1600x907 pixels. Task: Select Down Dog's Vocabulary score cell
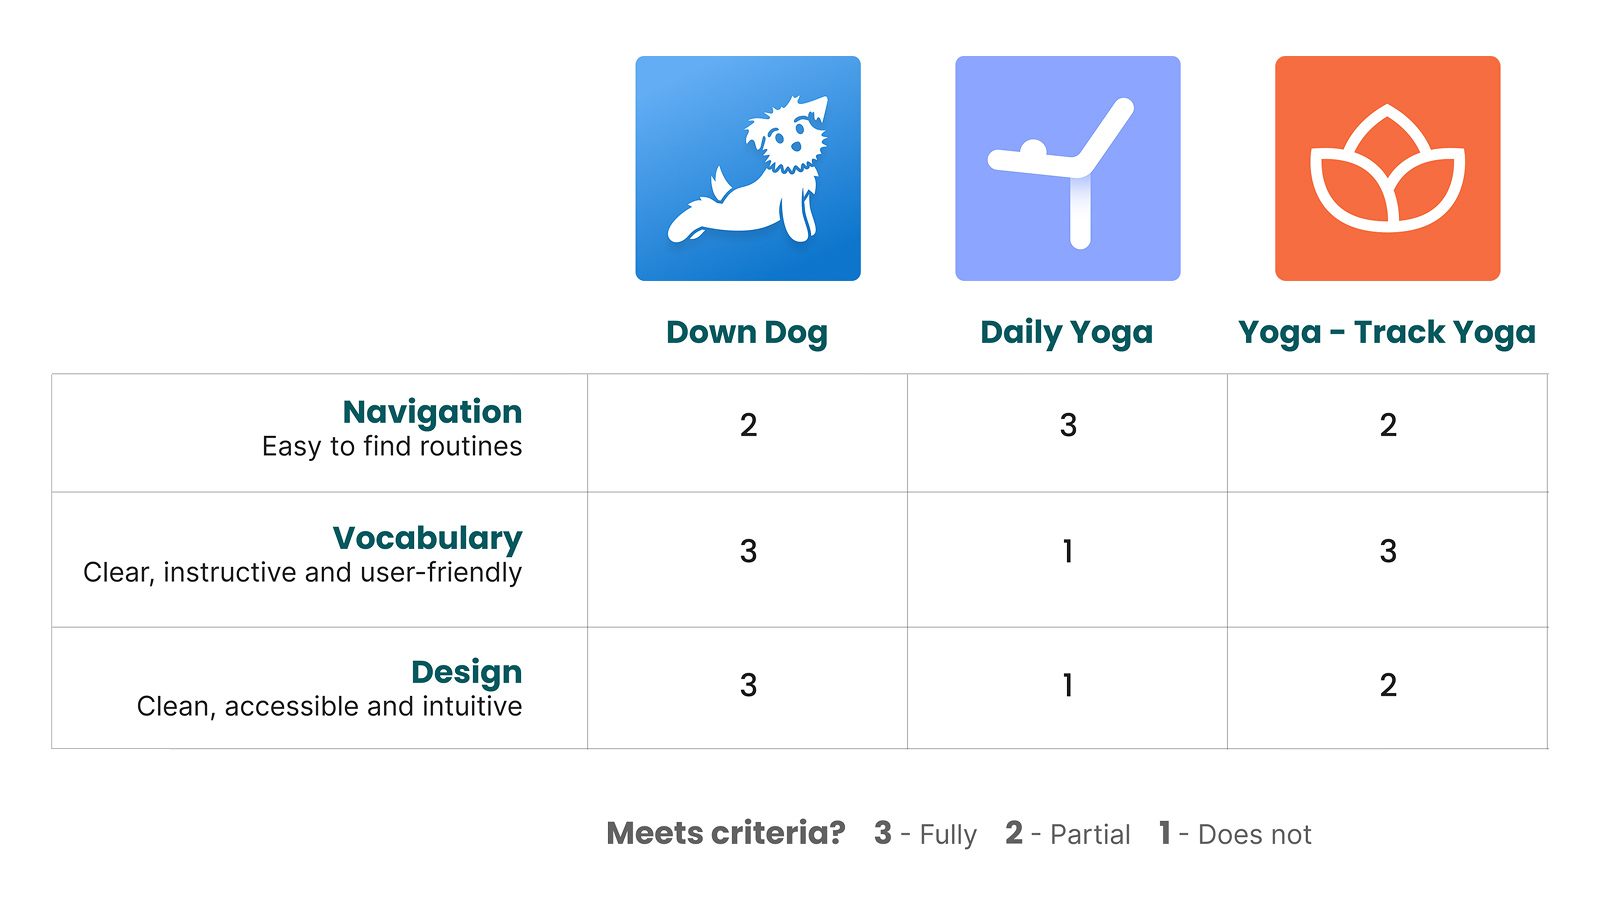(748, 559)
